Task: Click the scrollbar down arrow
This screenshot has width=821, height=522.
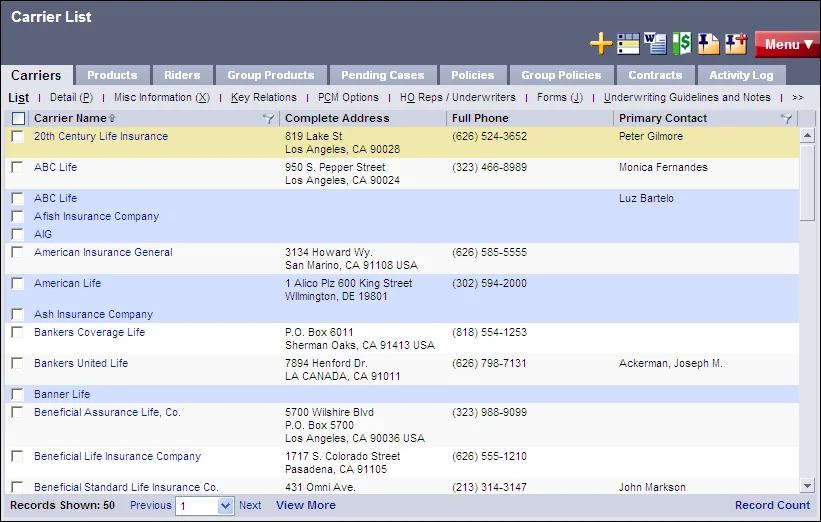Action: coord(807,486)
